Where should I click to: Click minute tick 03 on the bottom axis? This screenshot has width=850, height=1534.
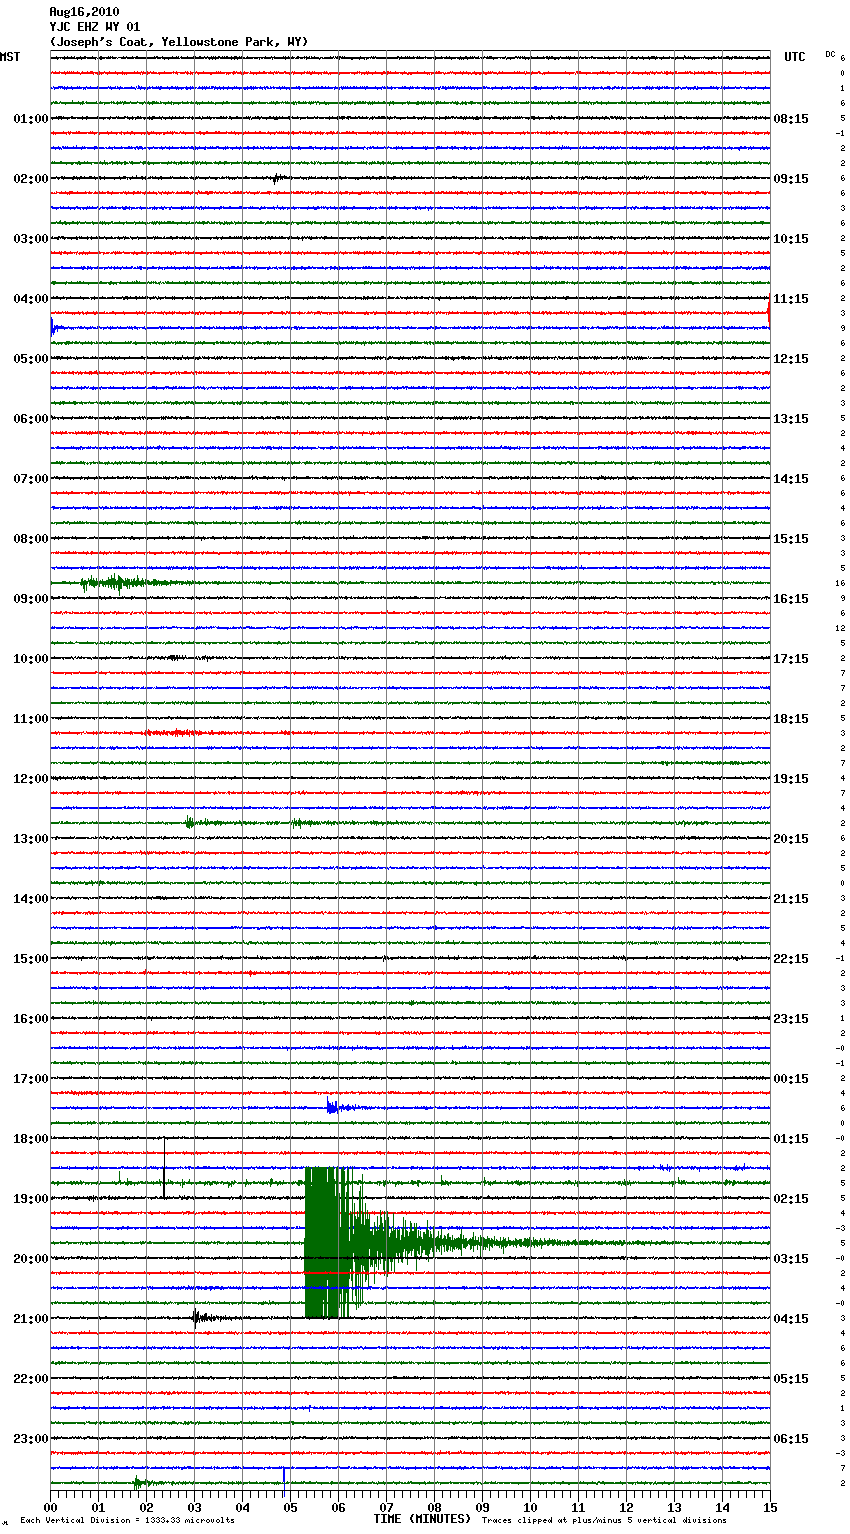pyautogui.click(x=194, y=1507)
